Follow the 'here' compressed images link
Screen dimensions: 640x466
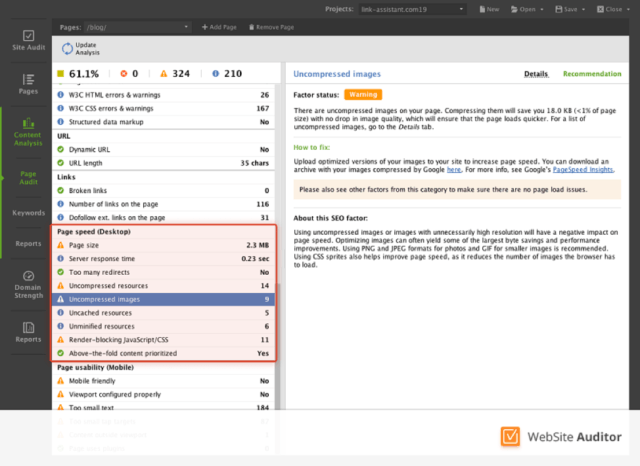point(453,169)
